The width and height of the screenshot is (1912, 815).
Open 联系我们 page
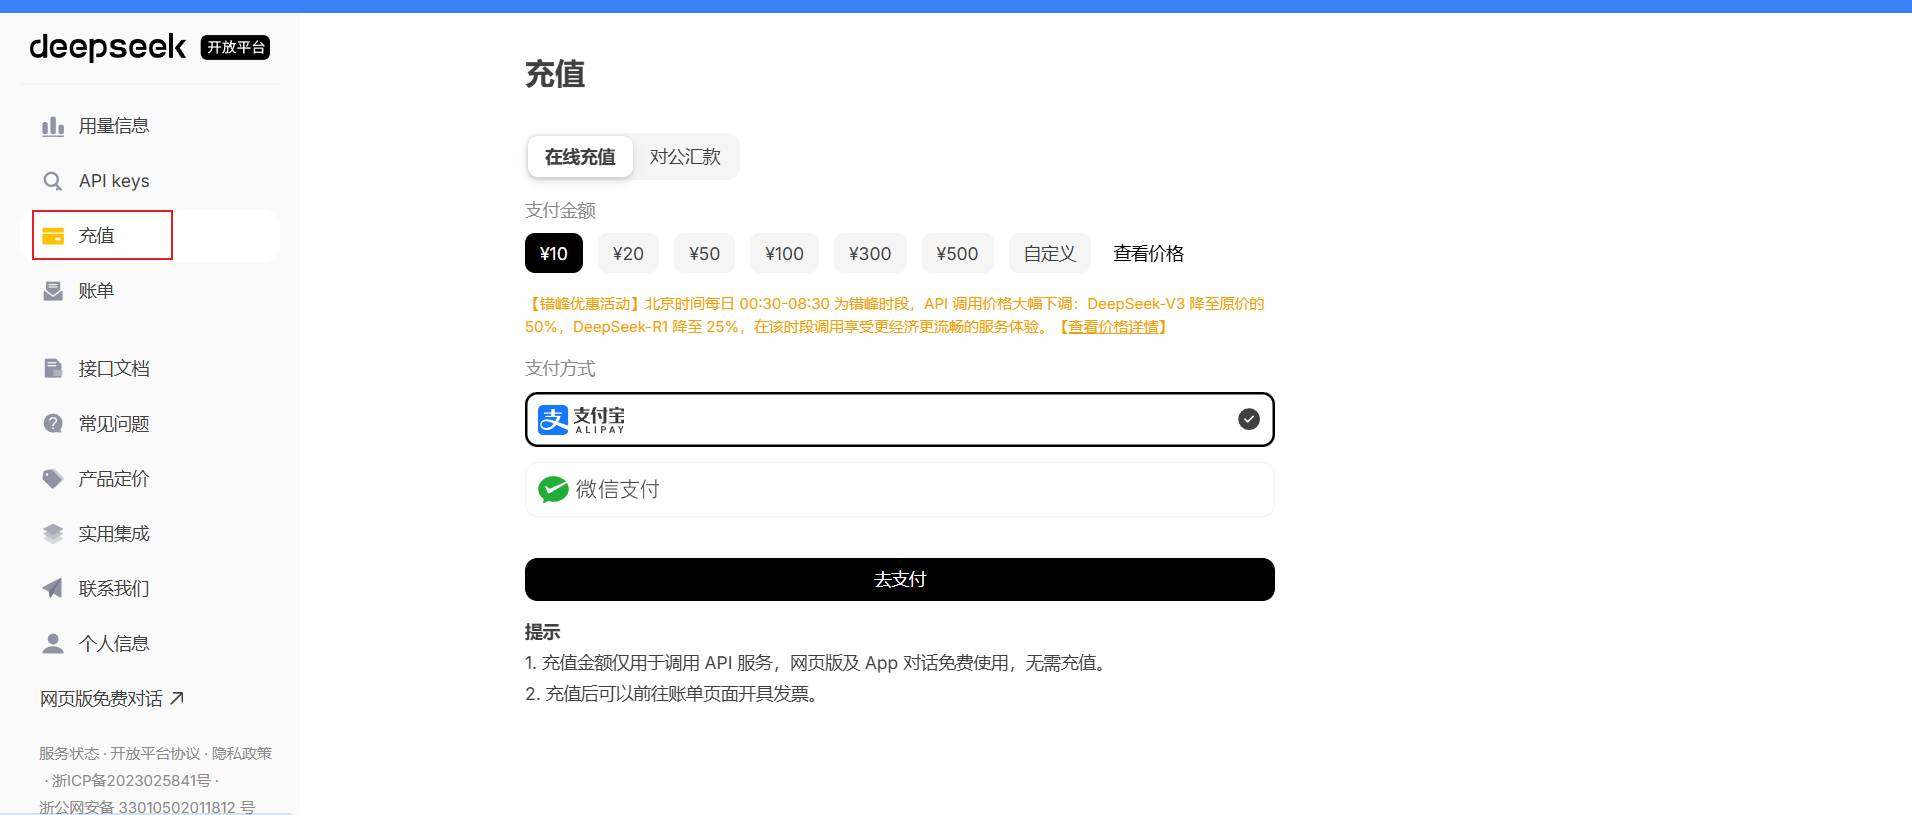coord(150,588)
